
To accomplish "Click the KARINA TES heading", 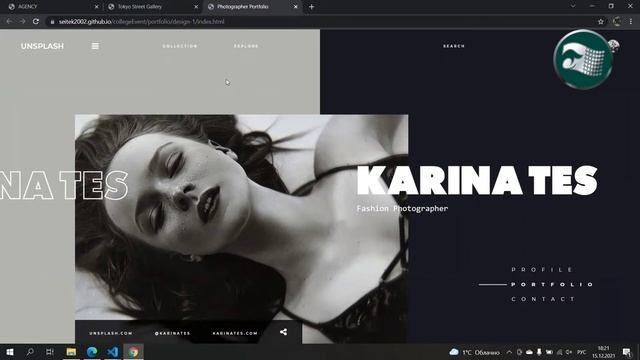I will click(477, 181).
